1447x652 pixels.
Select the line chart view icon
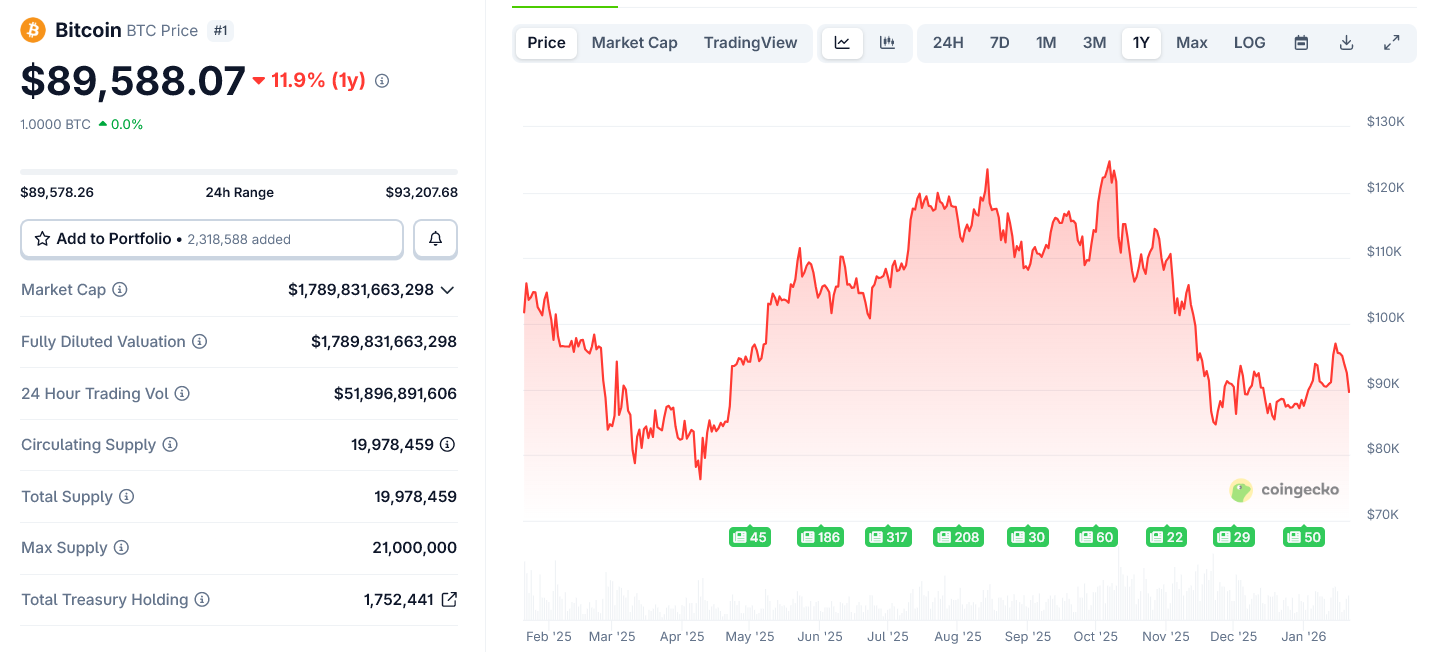click(x=842, y=43)
